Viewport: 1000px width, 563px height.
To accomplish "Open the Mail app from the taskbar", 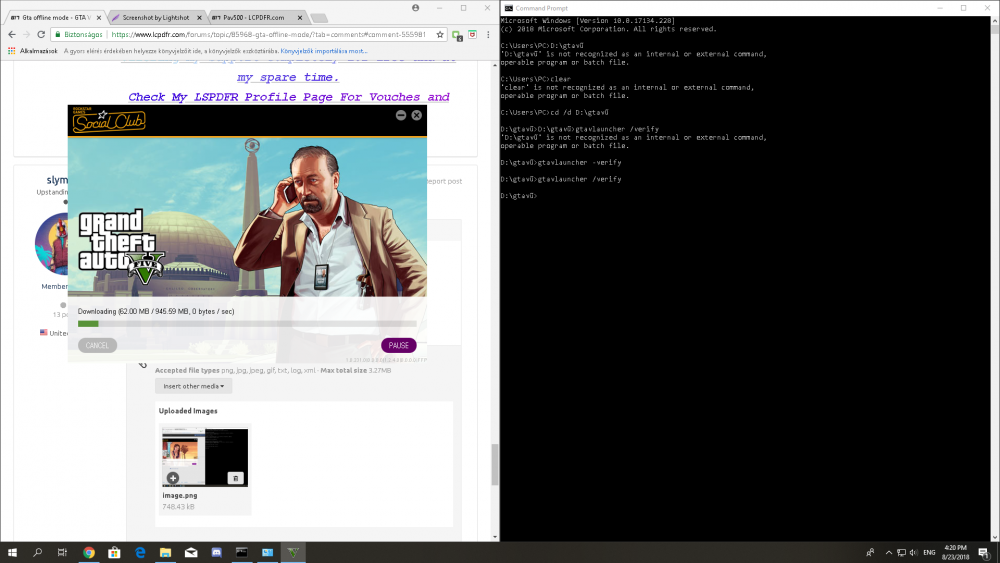I will coord(191,552).
